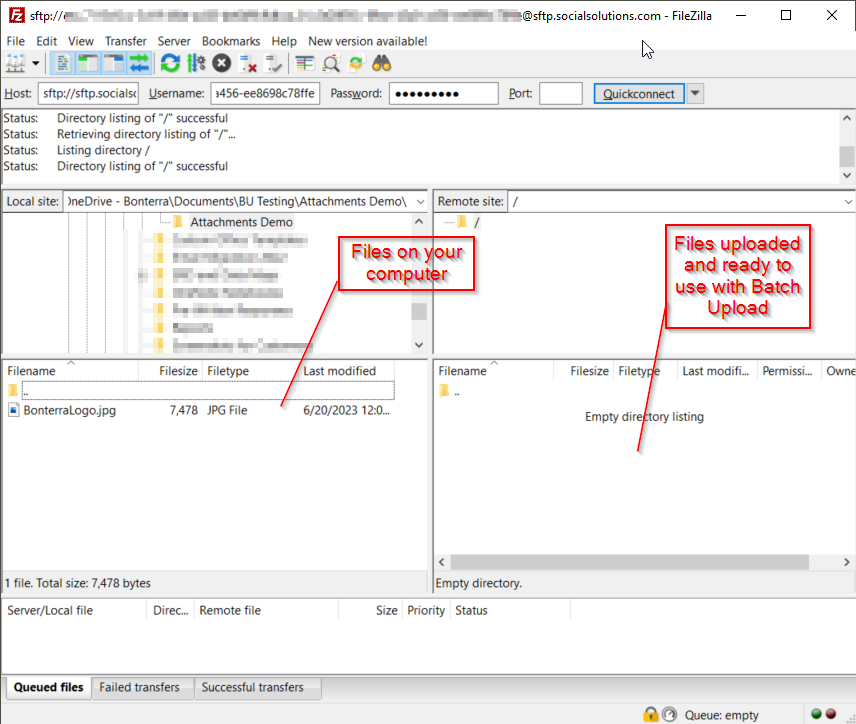
Task: Select the Attachments Demo folder in tree
Action: point(241,222)
